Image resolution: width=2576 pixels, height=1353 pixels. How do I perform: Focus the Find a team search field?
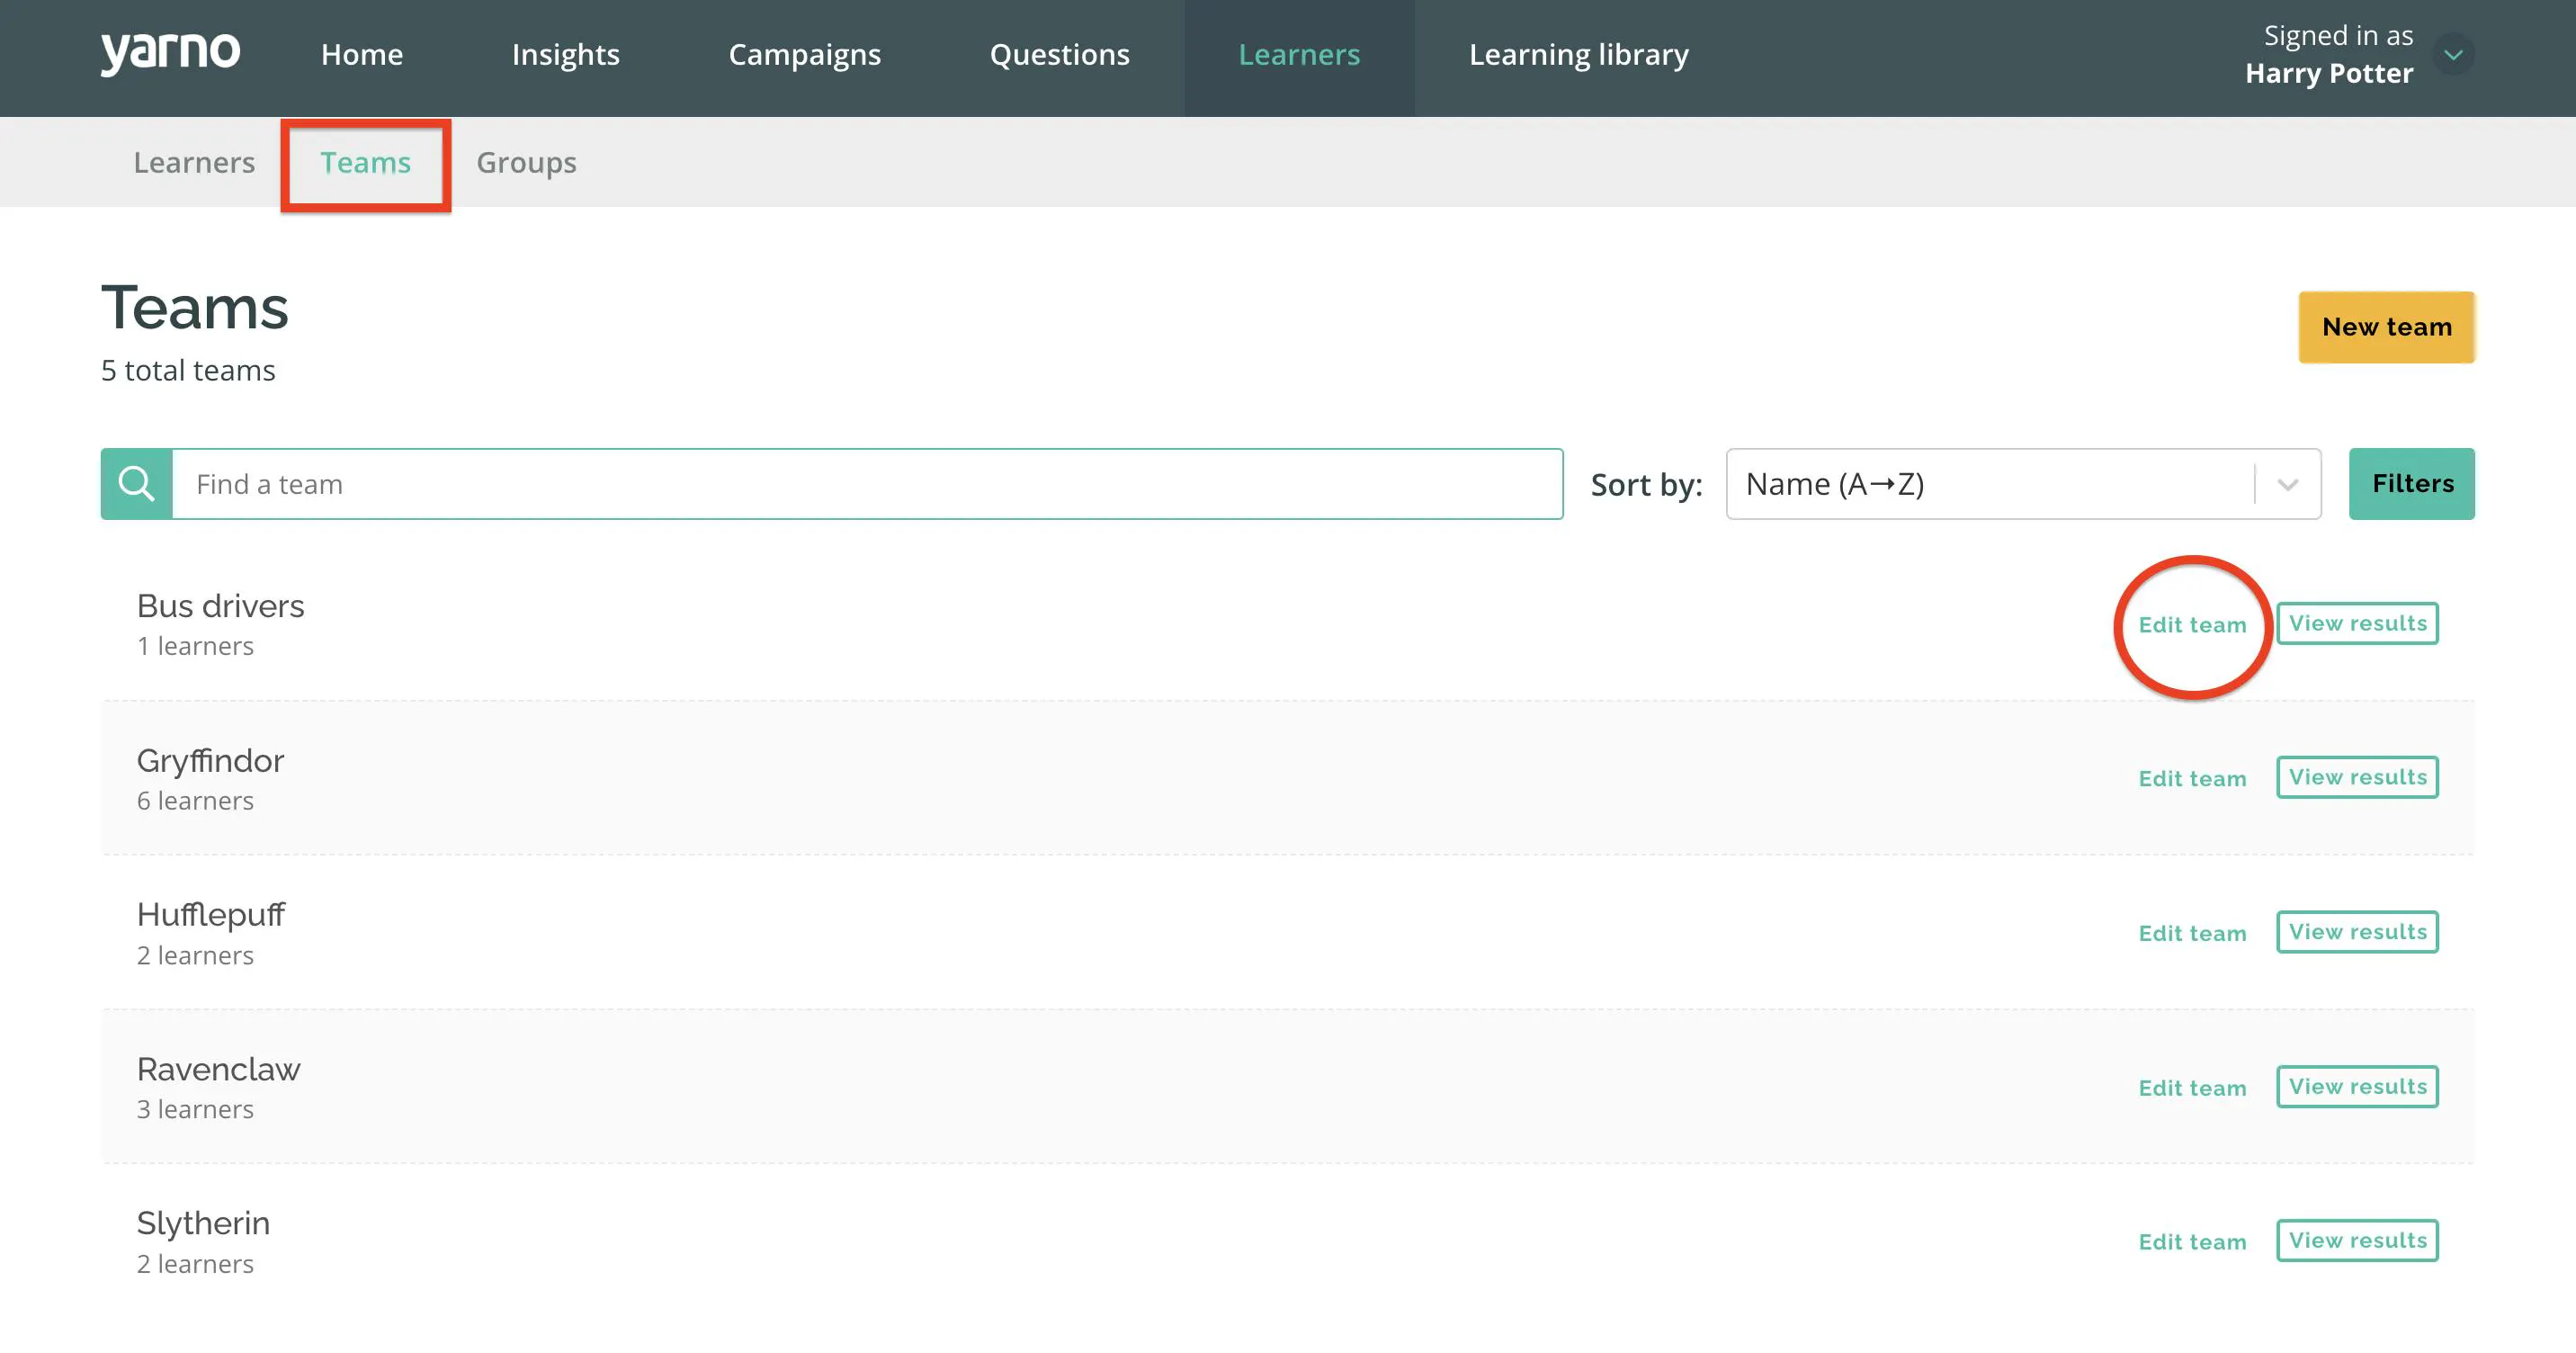pos(867,484)
